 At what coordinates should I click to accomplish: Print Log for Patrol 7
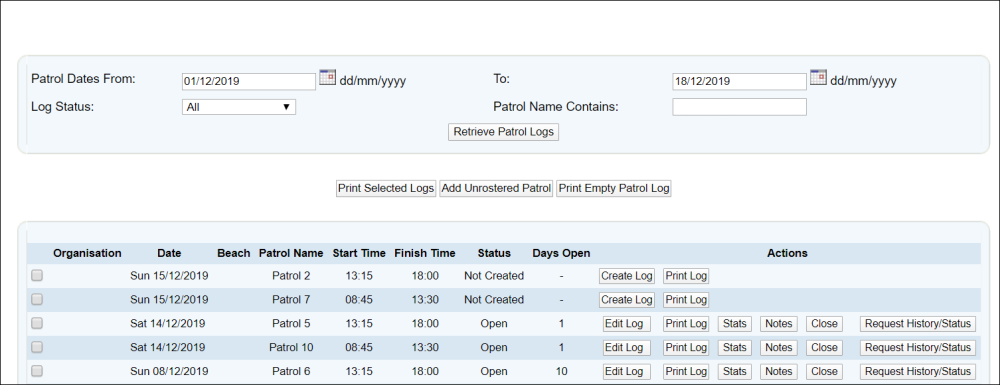pos(686,300)
